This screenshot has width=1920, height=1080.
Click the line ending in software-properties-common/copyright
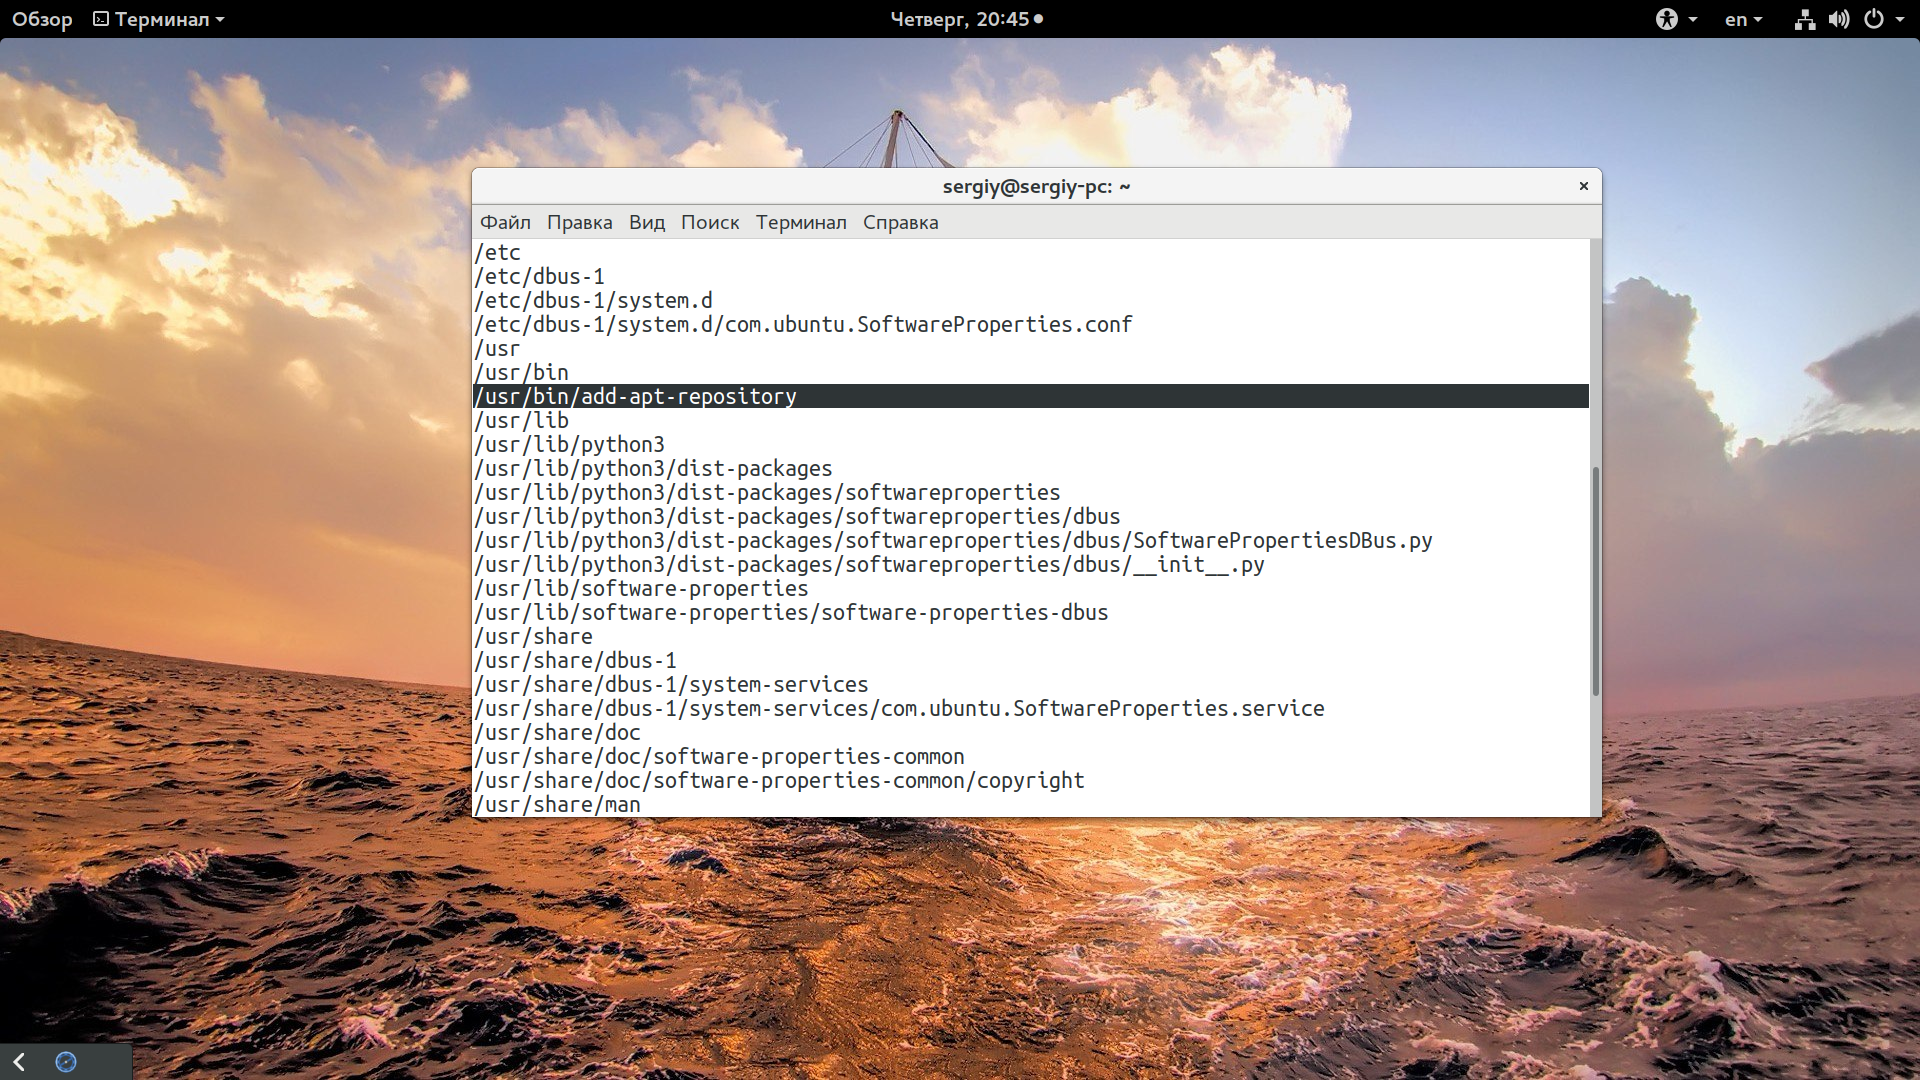[779, 780]
